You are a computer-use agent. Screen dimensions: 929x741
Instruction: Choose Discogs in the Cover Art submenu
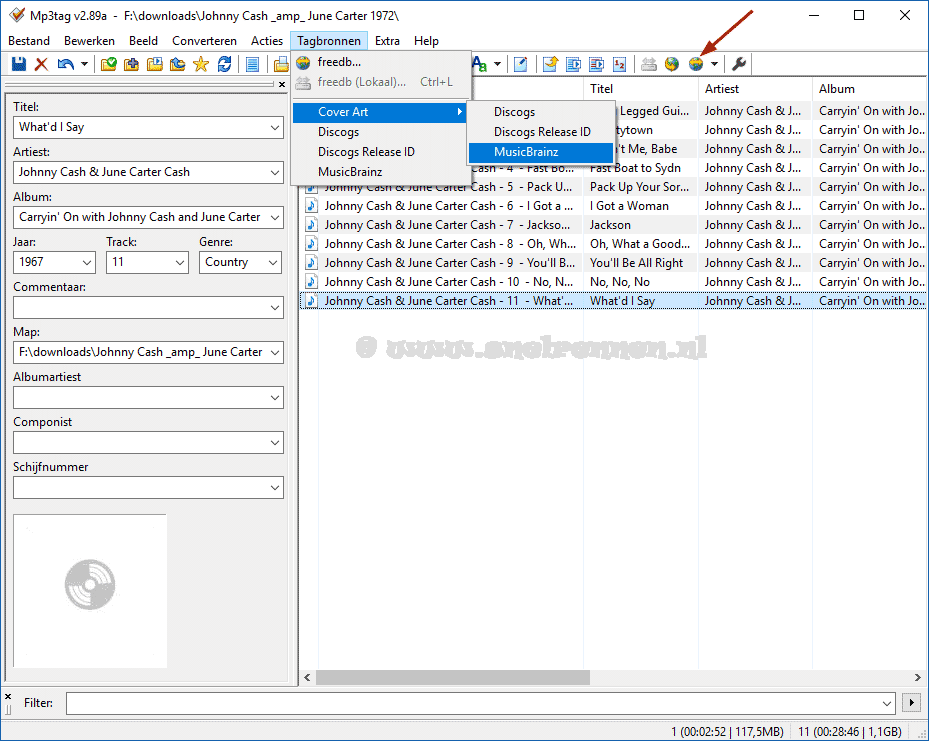coord(540,112)
